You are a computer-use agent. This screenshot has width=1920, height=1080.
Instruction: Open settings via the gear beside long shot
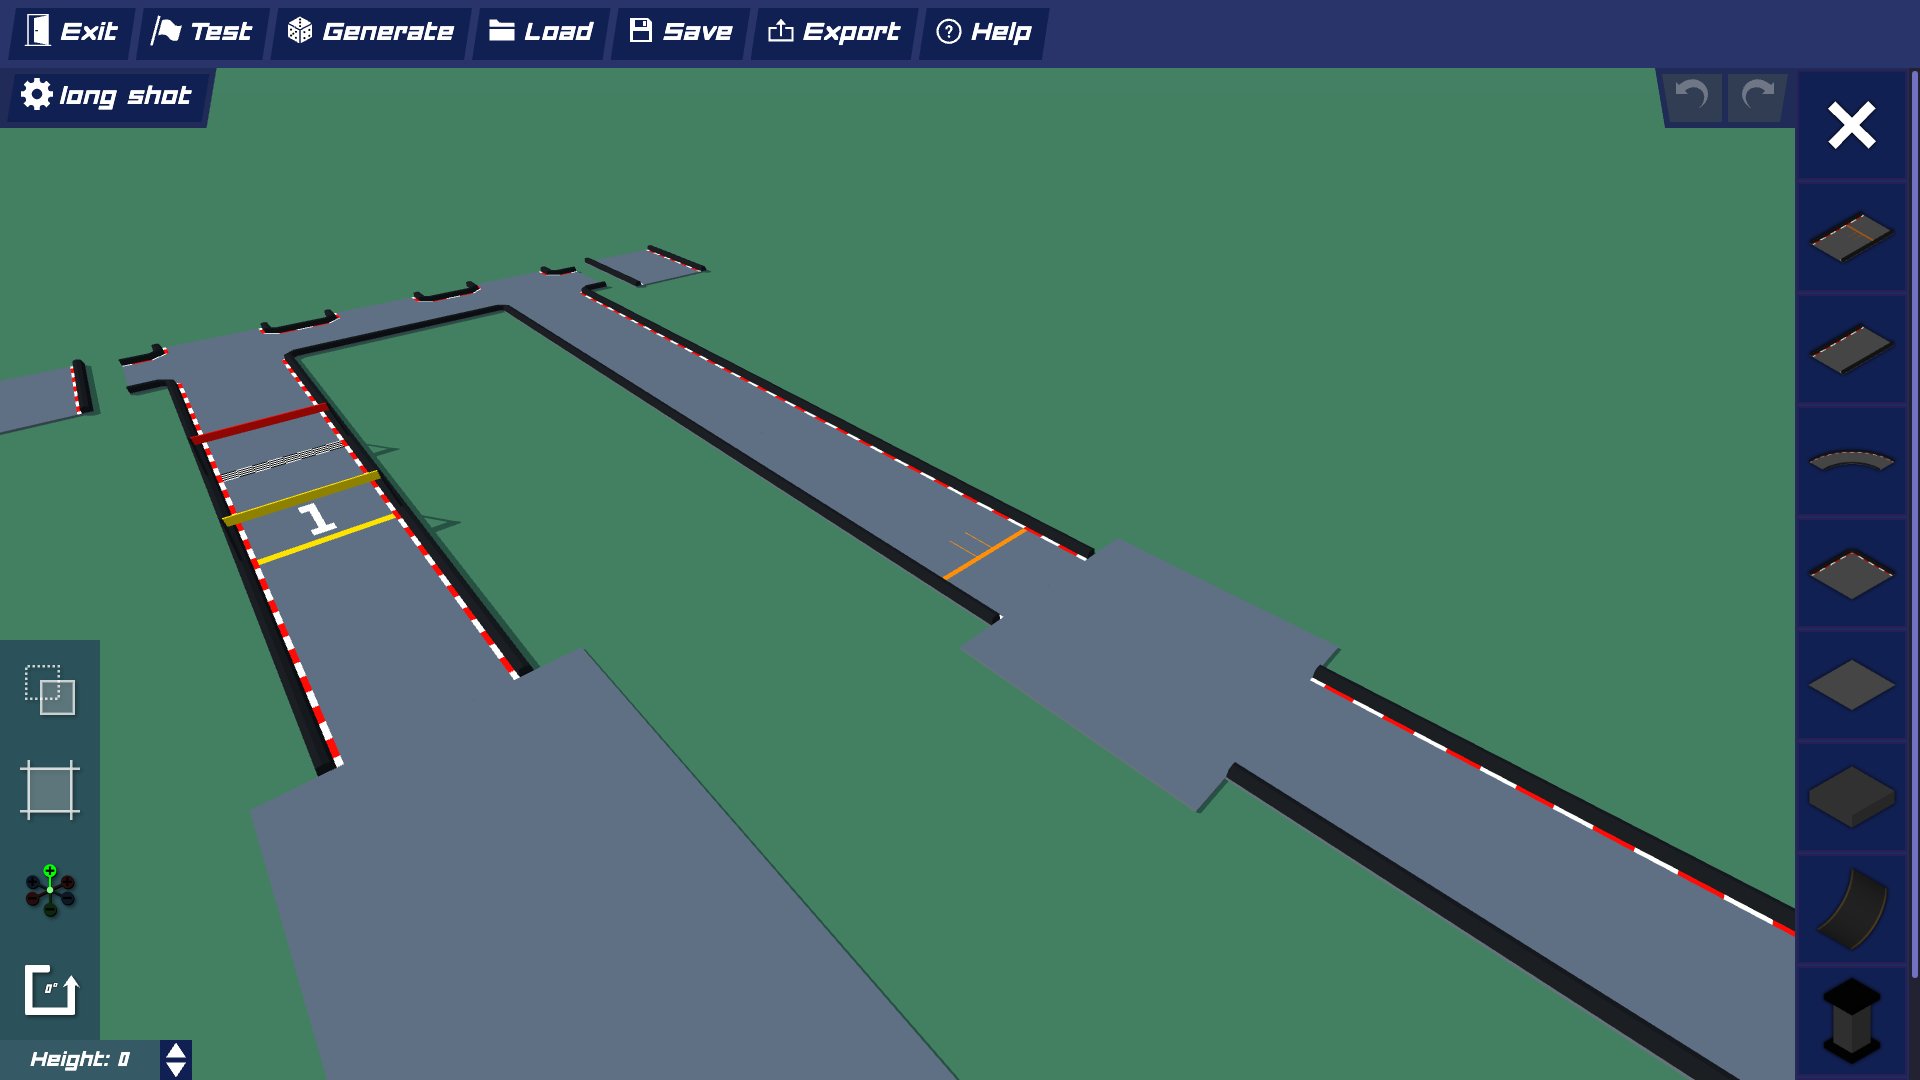(37, 95)
